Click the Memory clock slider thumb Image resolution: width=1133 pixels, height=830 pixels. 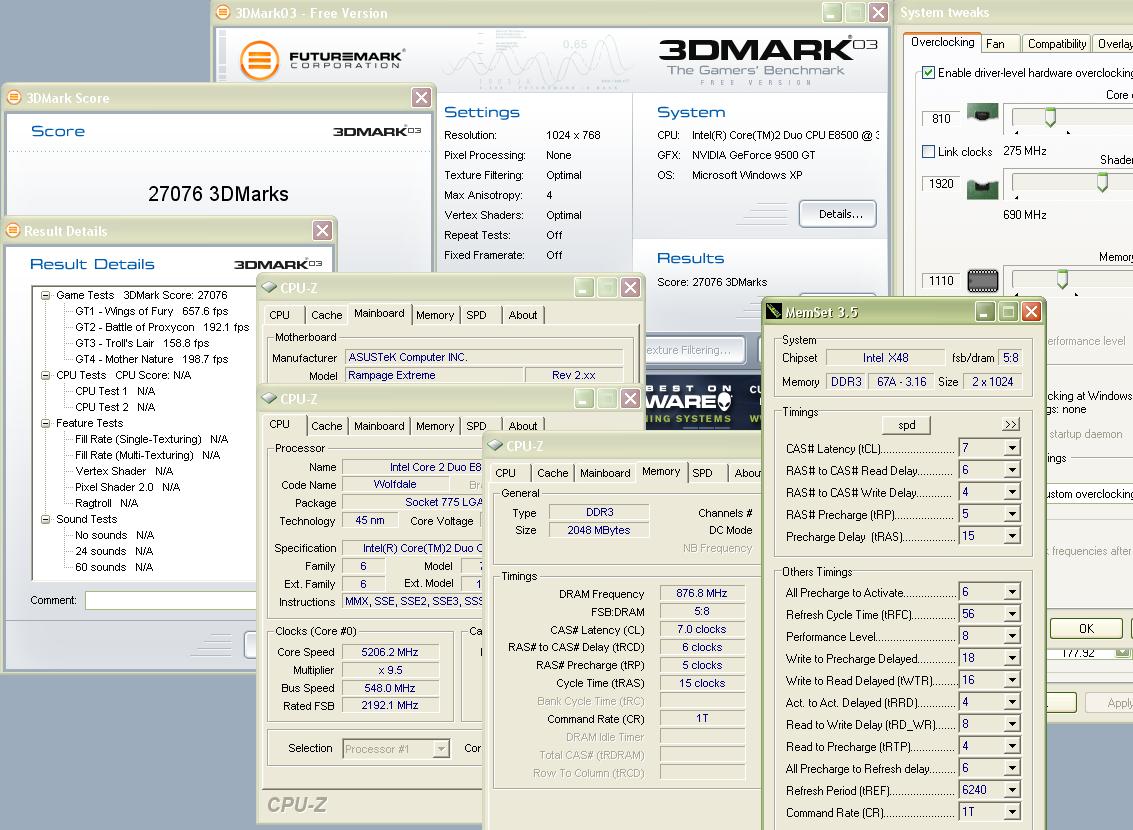click(x=1062, y=279)
